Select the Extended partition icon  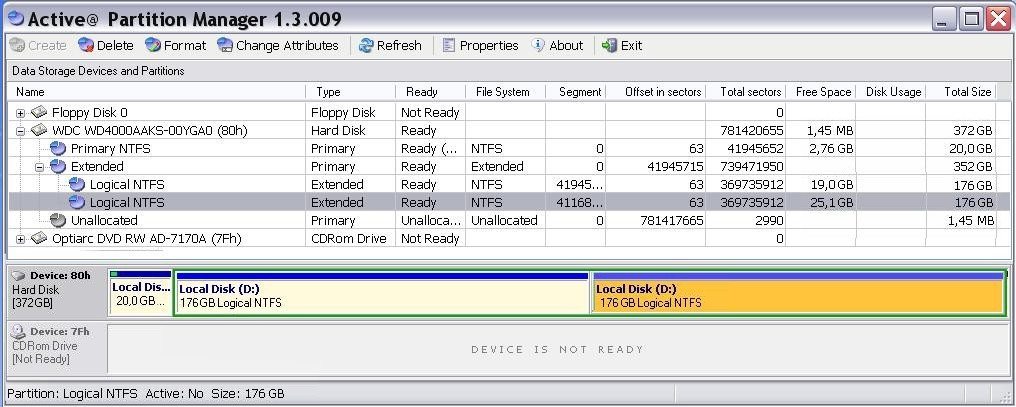58,167
